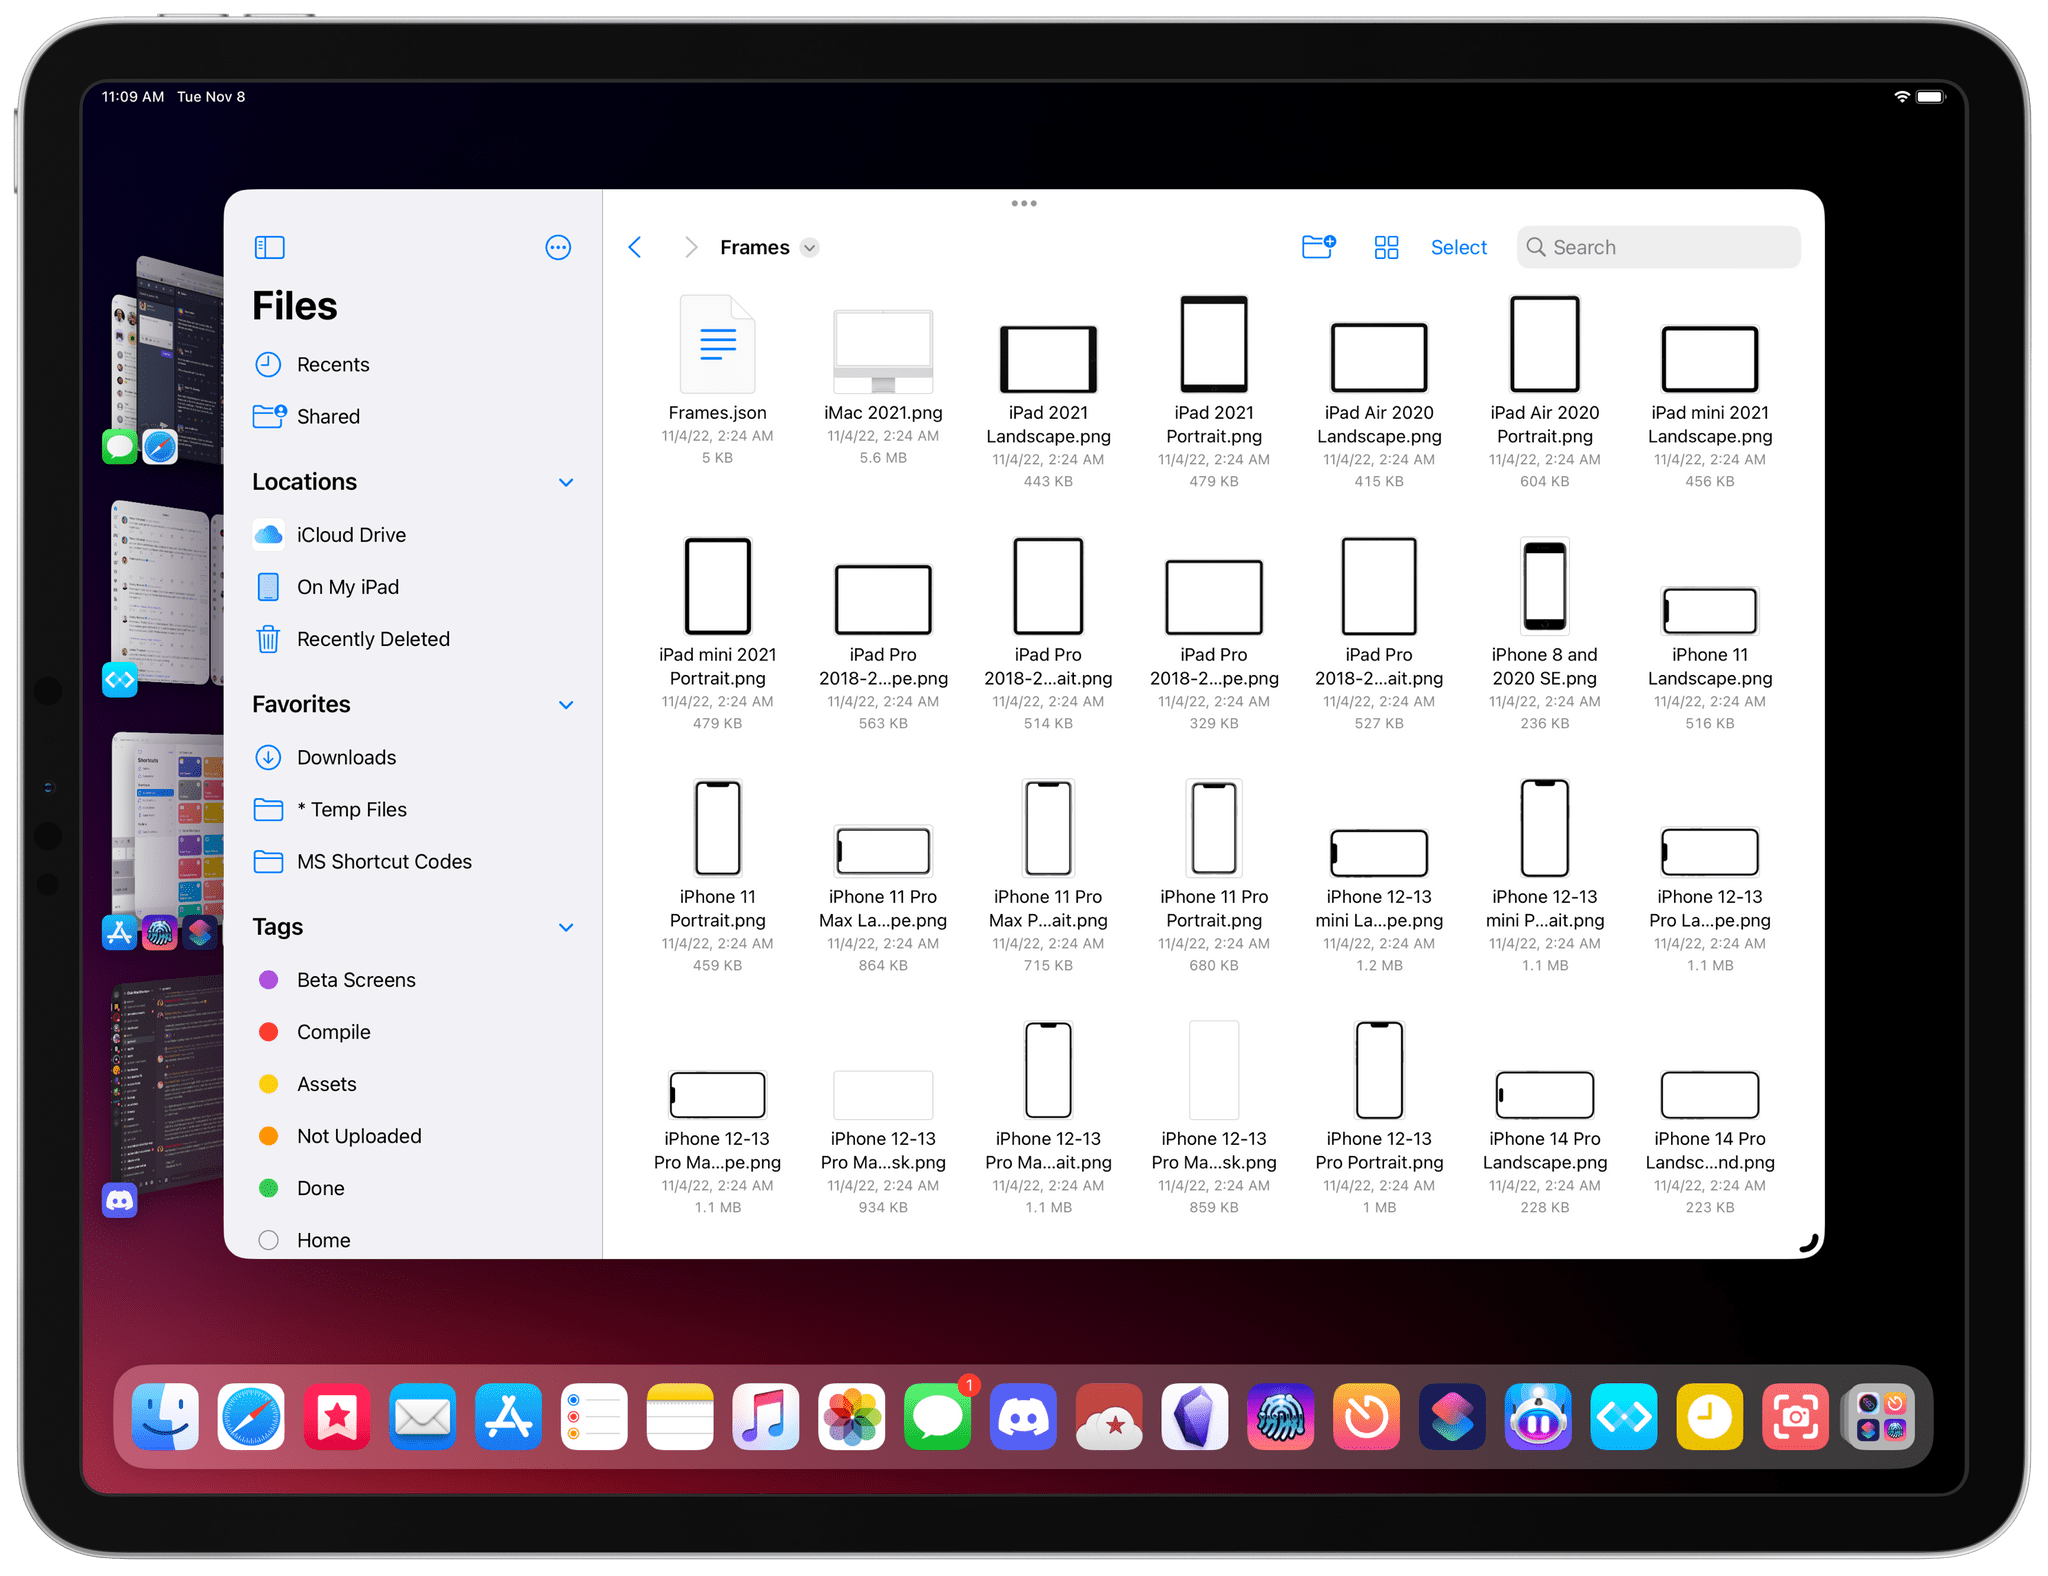Open the window multitasking three-dots control

(1024, 203)
